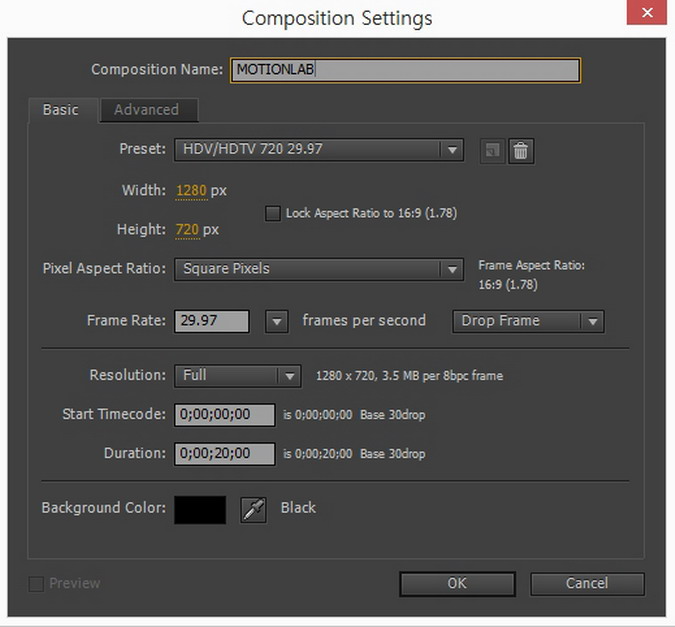Open the Resolution Full dropdown

237,376
